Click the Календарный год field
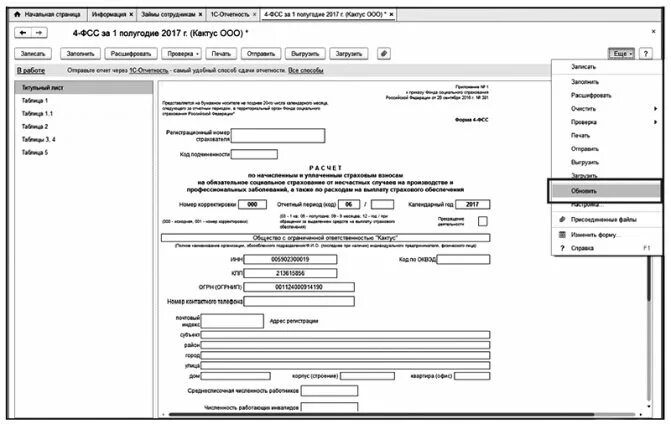The height and width of the screenshot is (424, 671). point(472,205)
